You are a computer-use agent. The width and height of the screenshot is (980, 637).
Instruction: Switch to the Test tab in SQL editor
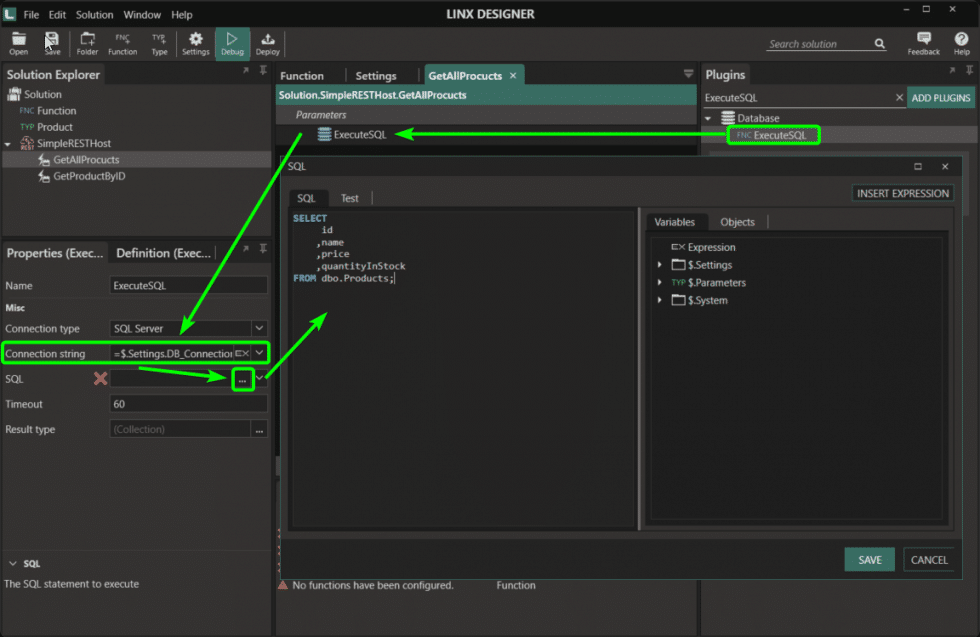click(x=349, y=198)
